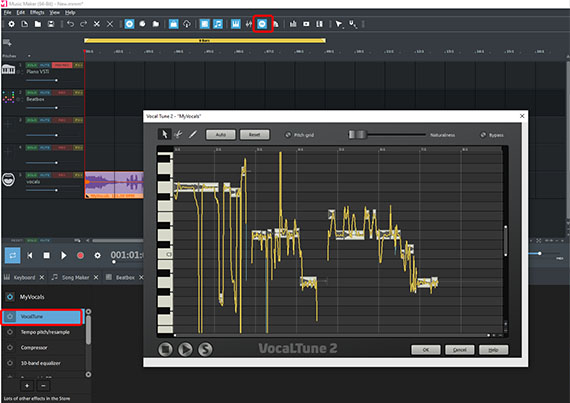Play the arrangement from main transport

tap(64, 255)
